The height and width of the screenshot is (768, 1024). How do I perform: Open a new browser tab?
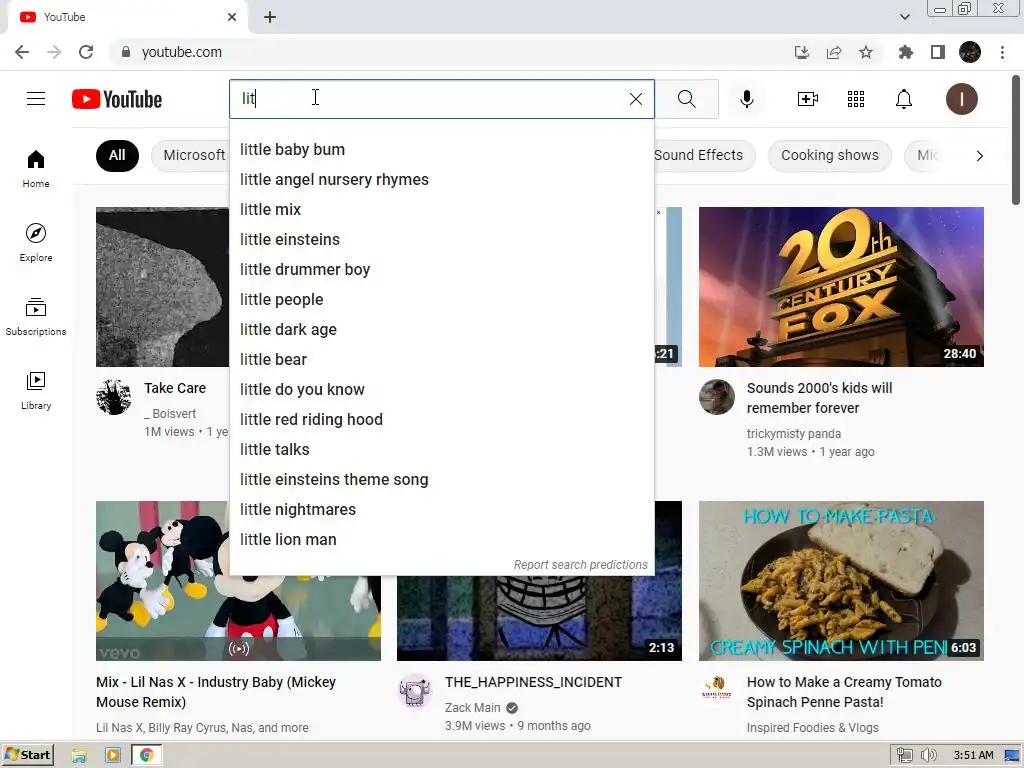pos(270,17)
